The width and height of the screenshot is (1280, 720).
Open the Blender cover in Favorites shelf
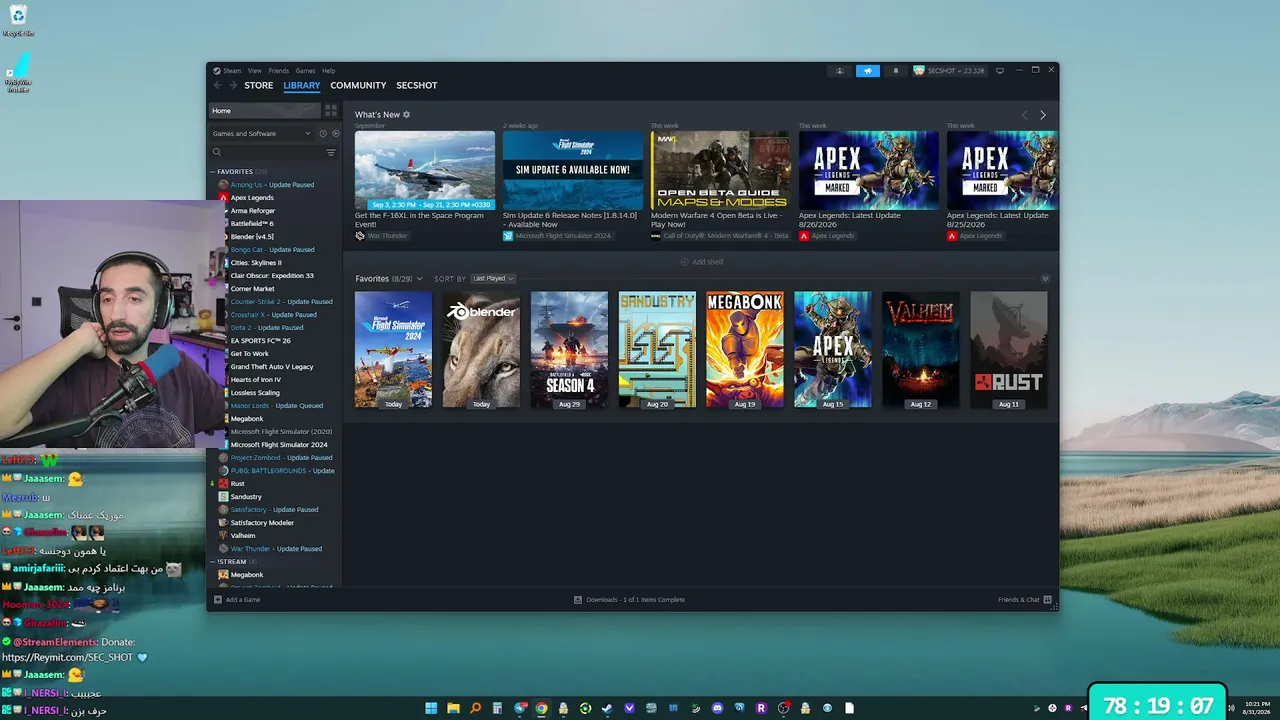(x=481, y=350)
